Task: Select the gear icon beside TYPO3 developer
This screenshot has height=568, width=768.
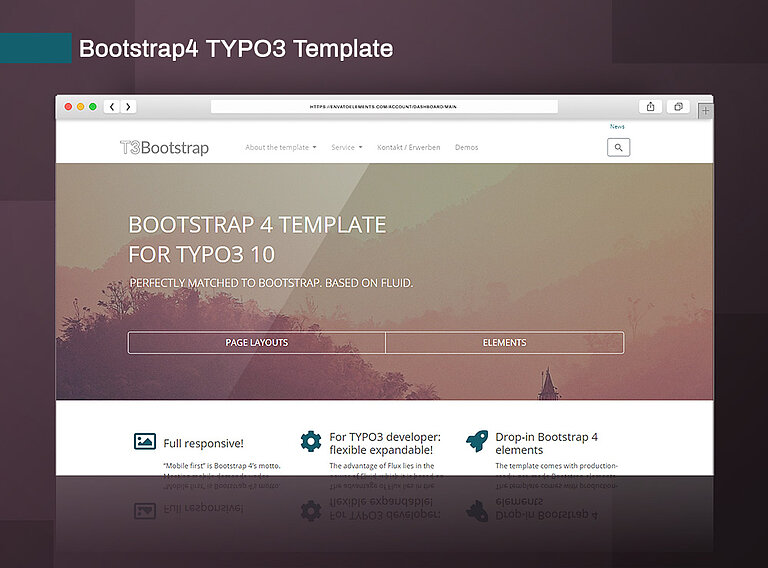Action: tap(311, 441)
